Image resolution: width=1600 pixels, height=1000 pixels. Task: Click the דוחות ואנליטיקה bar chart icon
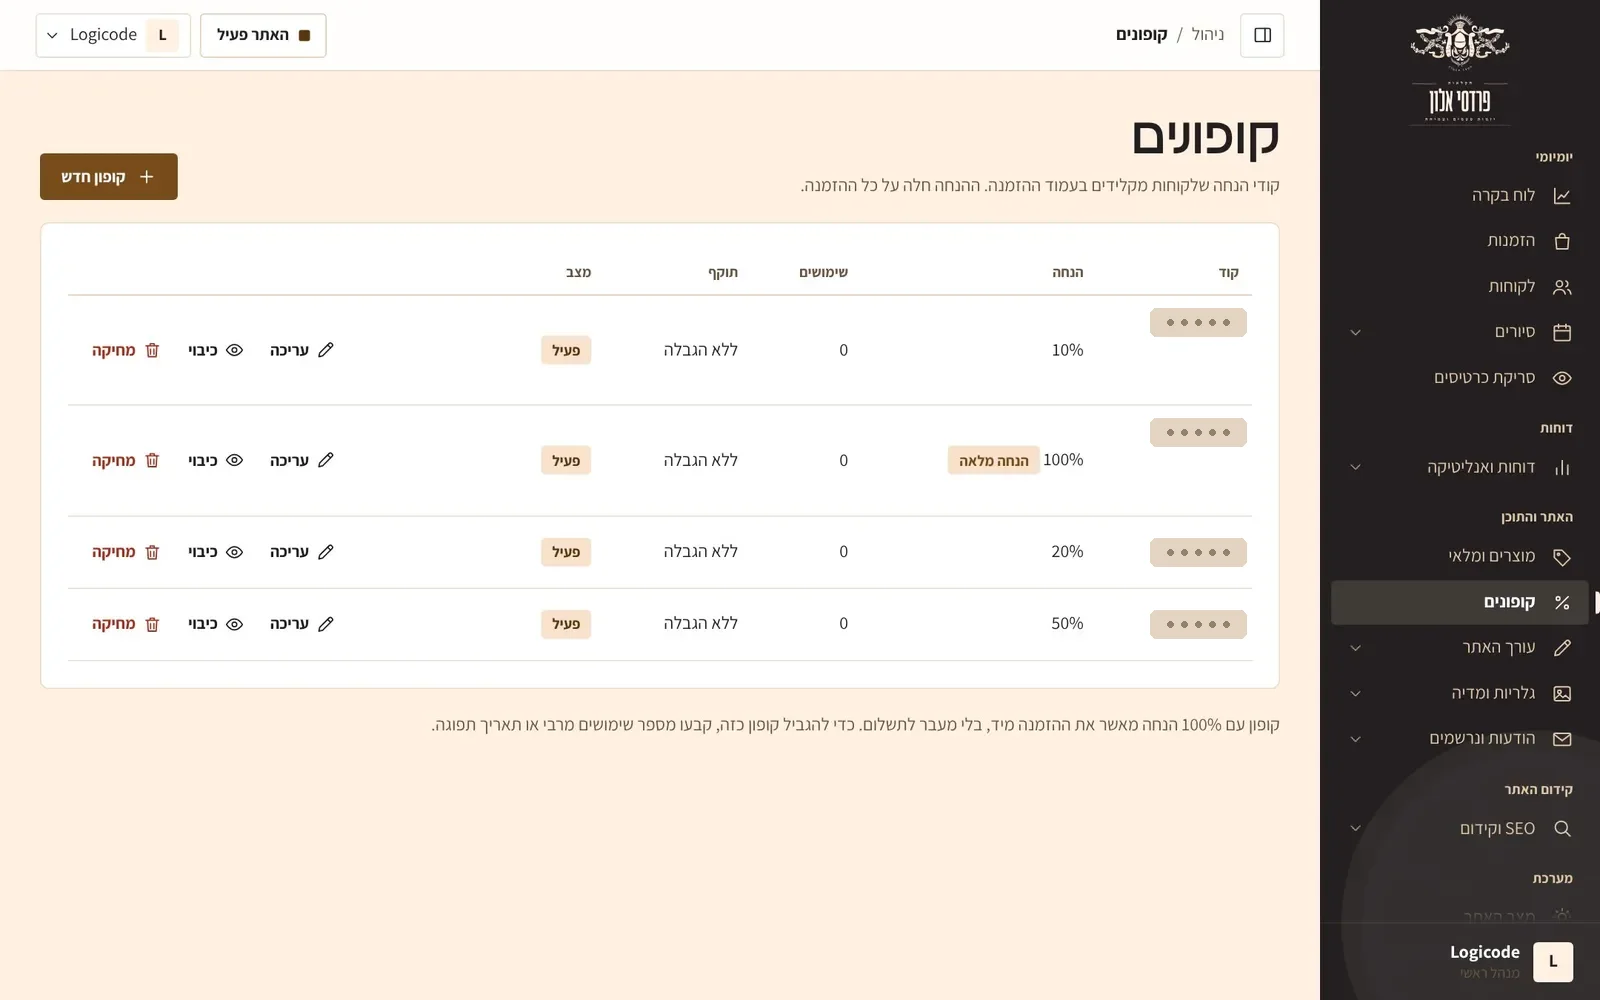click(x=1562, y=467)
